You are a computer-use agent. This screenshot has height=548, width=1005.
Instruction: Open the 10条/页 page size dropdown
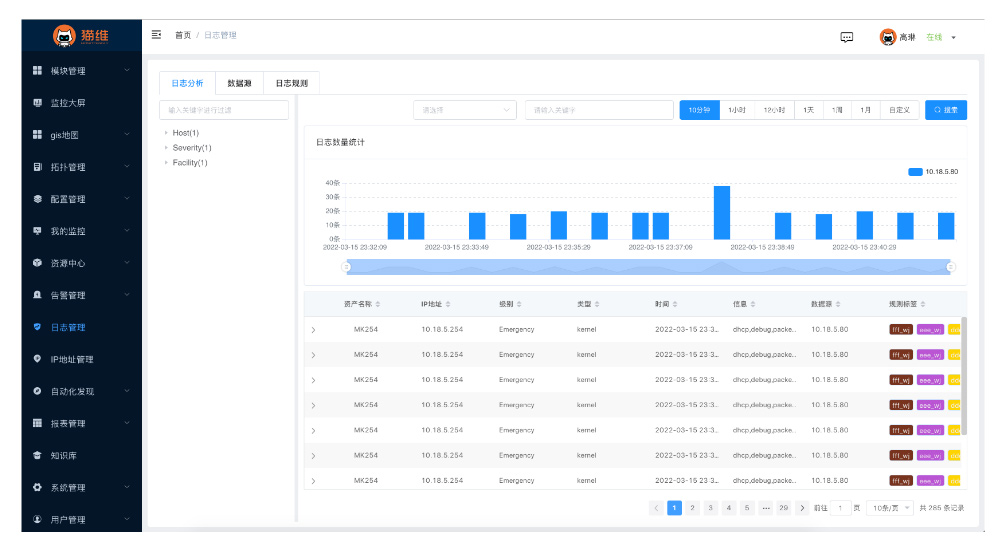pos(890,508)
